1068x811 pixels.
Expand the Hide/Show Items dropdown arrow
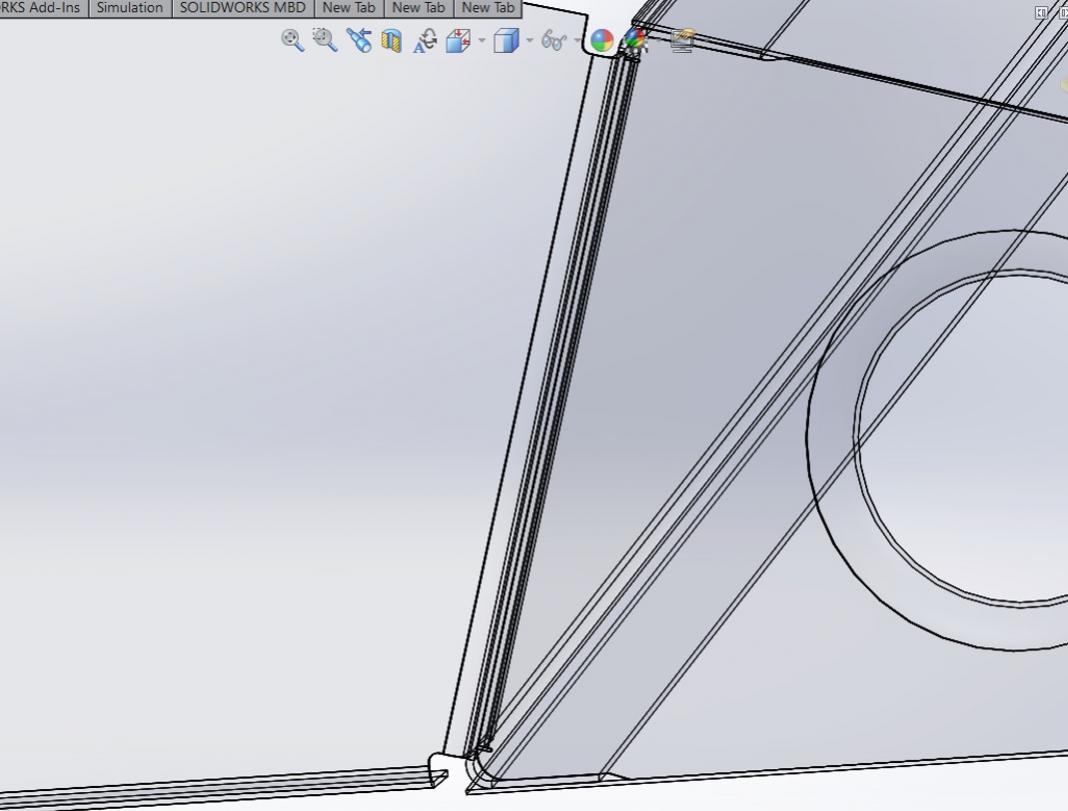tap(577, 41)
